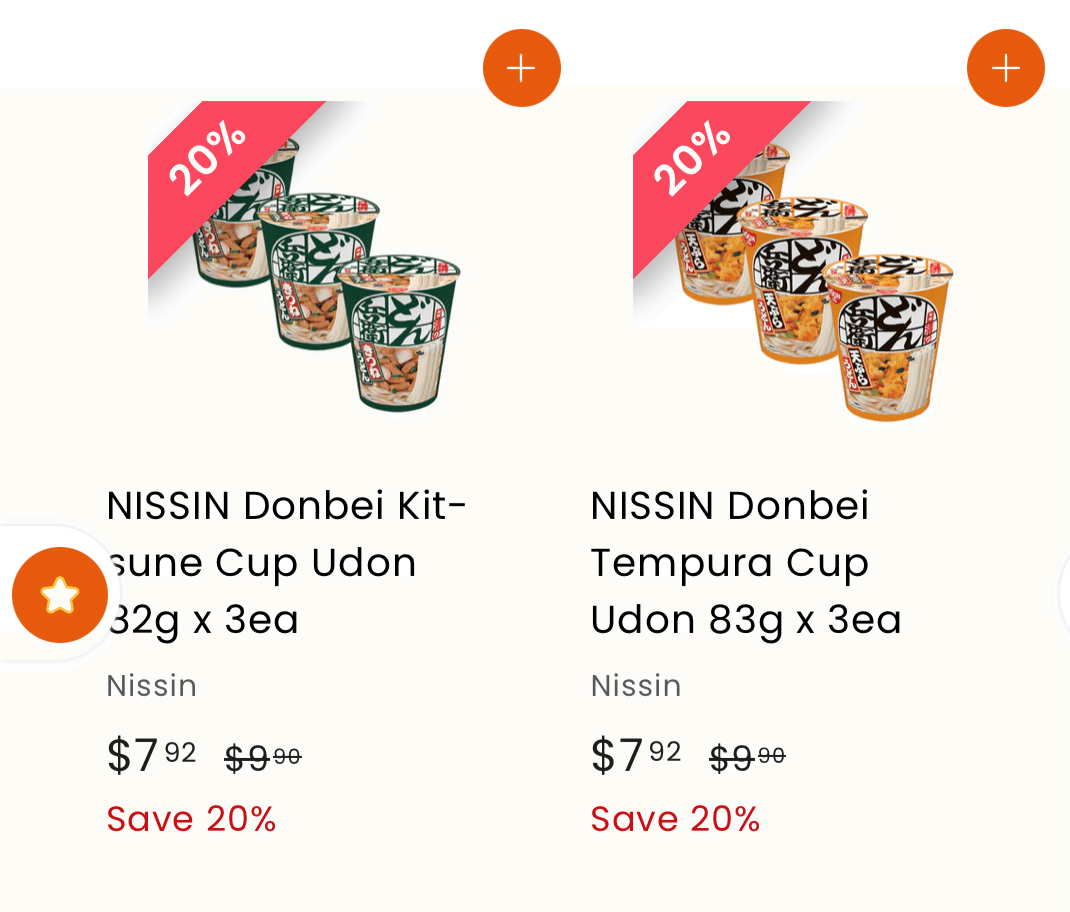The image size is (1070, 912).
Task: Open Nissin brand link under Kitsune Udon
Action: coord(152,686)
